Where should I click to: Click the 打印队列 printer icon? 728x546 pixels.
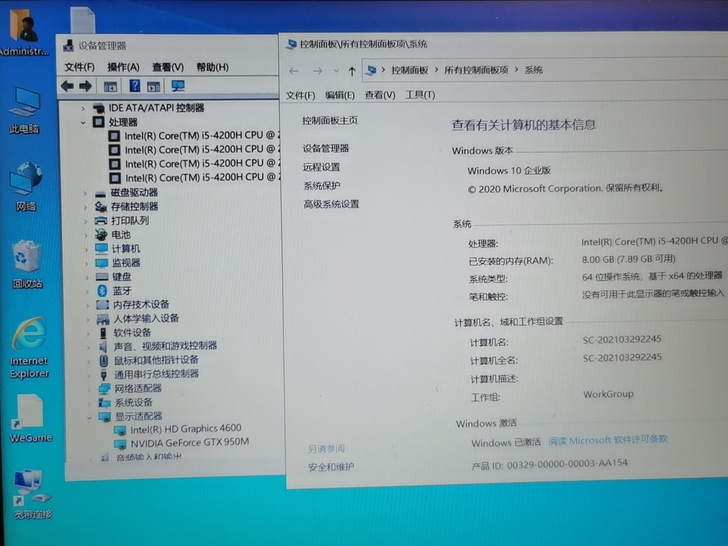tap(101, 221)
